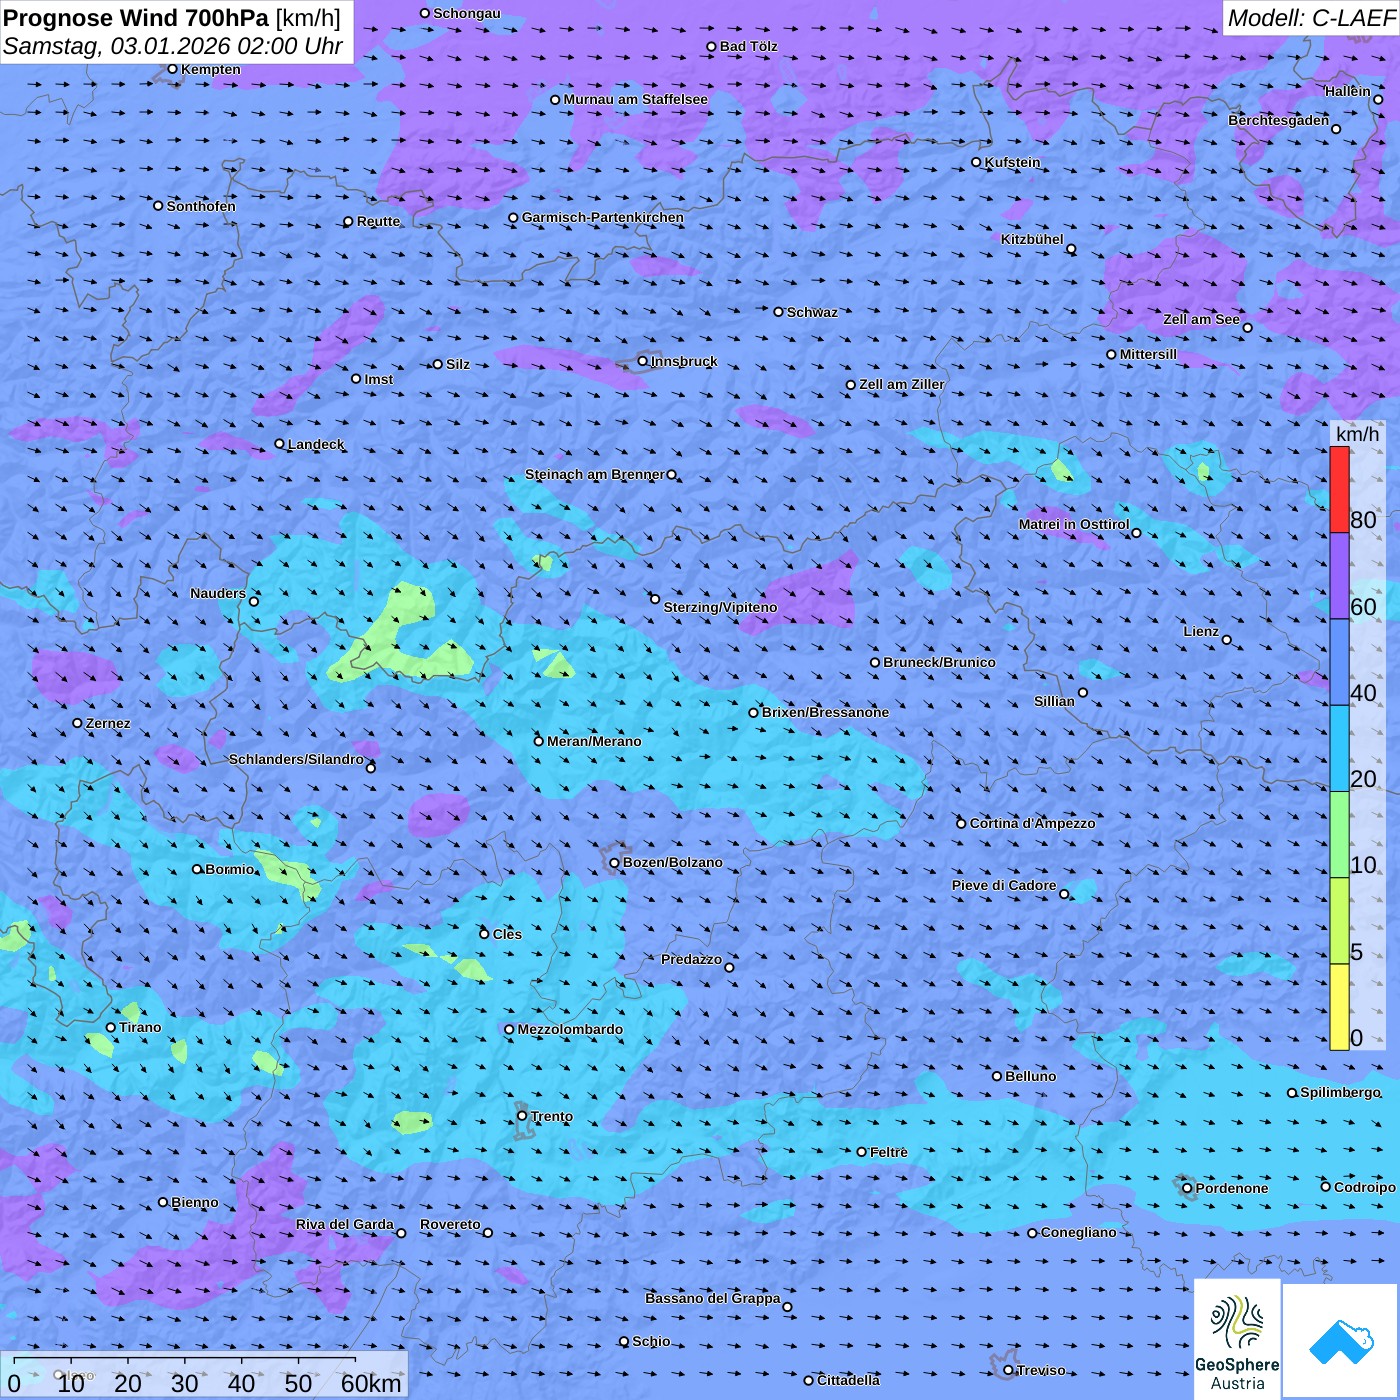Select the Landeck city label
The width and height of the screenshot is (1400, 1400).
[316, 444]
